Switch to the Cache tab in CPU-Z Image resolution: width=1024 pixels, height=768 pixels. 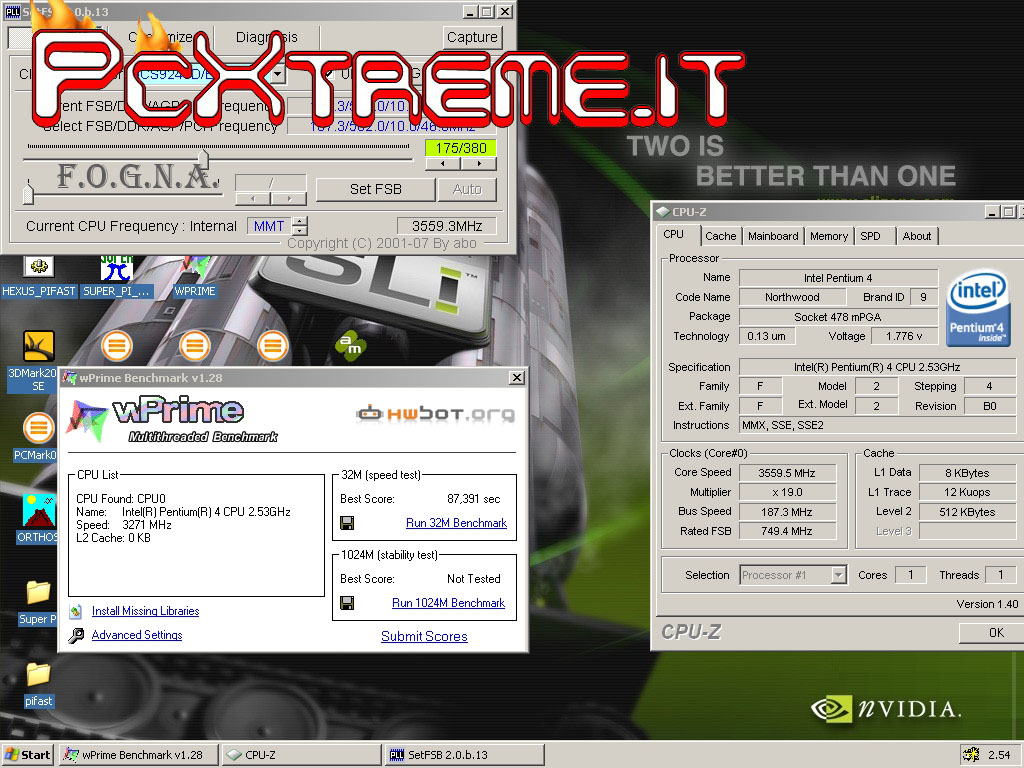tap(720, 236)
